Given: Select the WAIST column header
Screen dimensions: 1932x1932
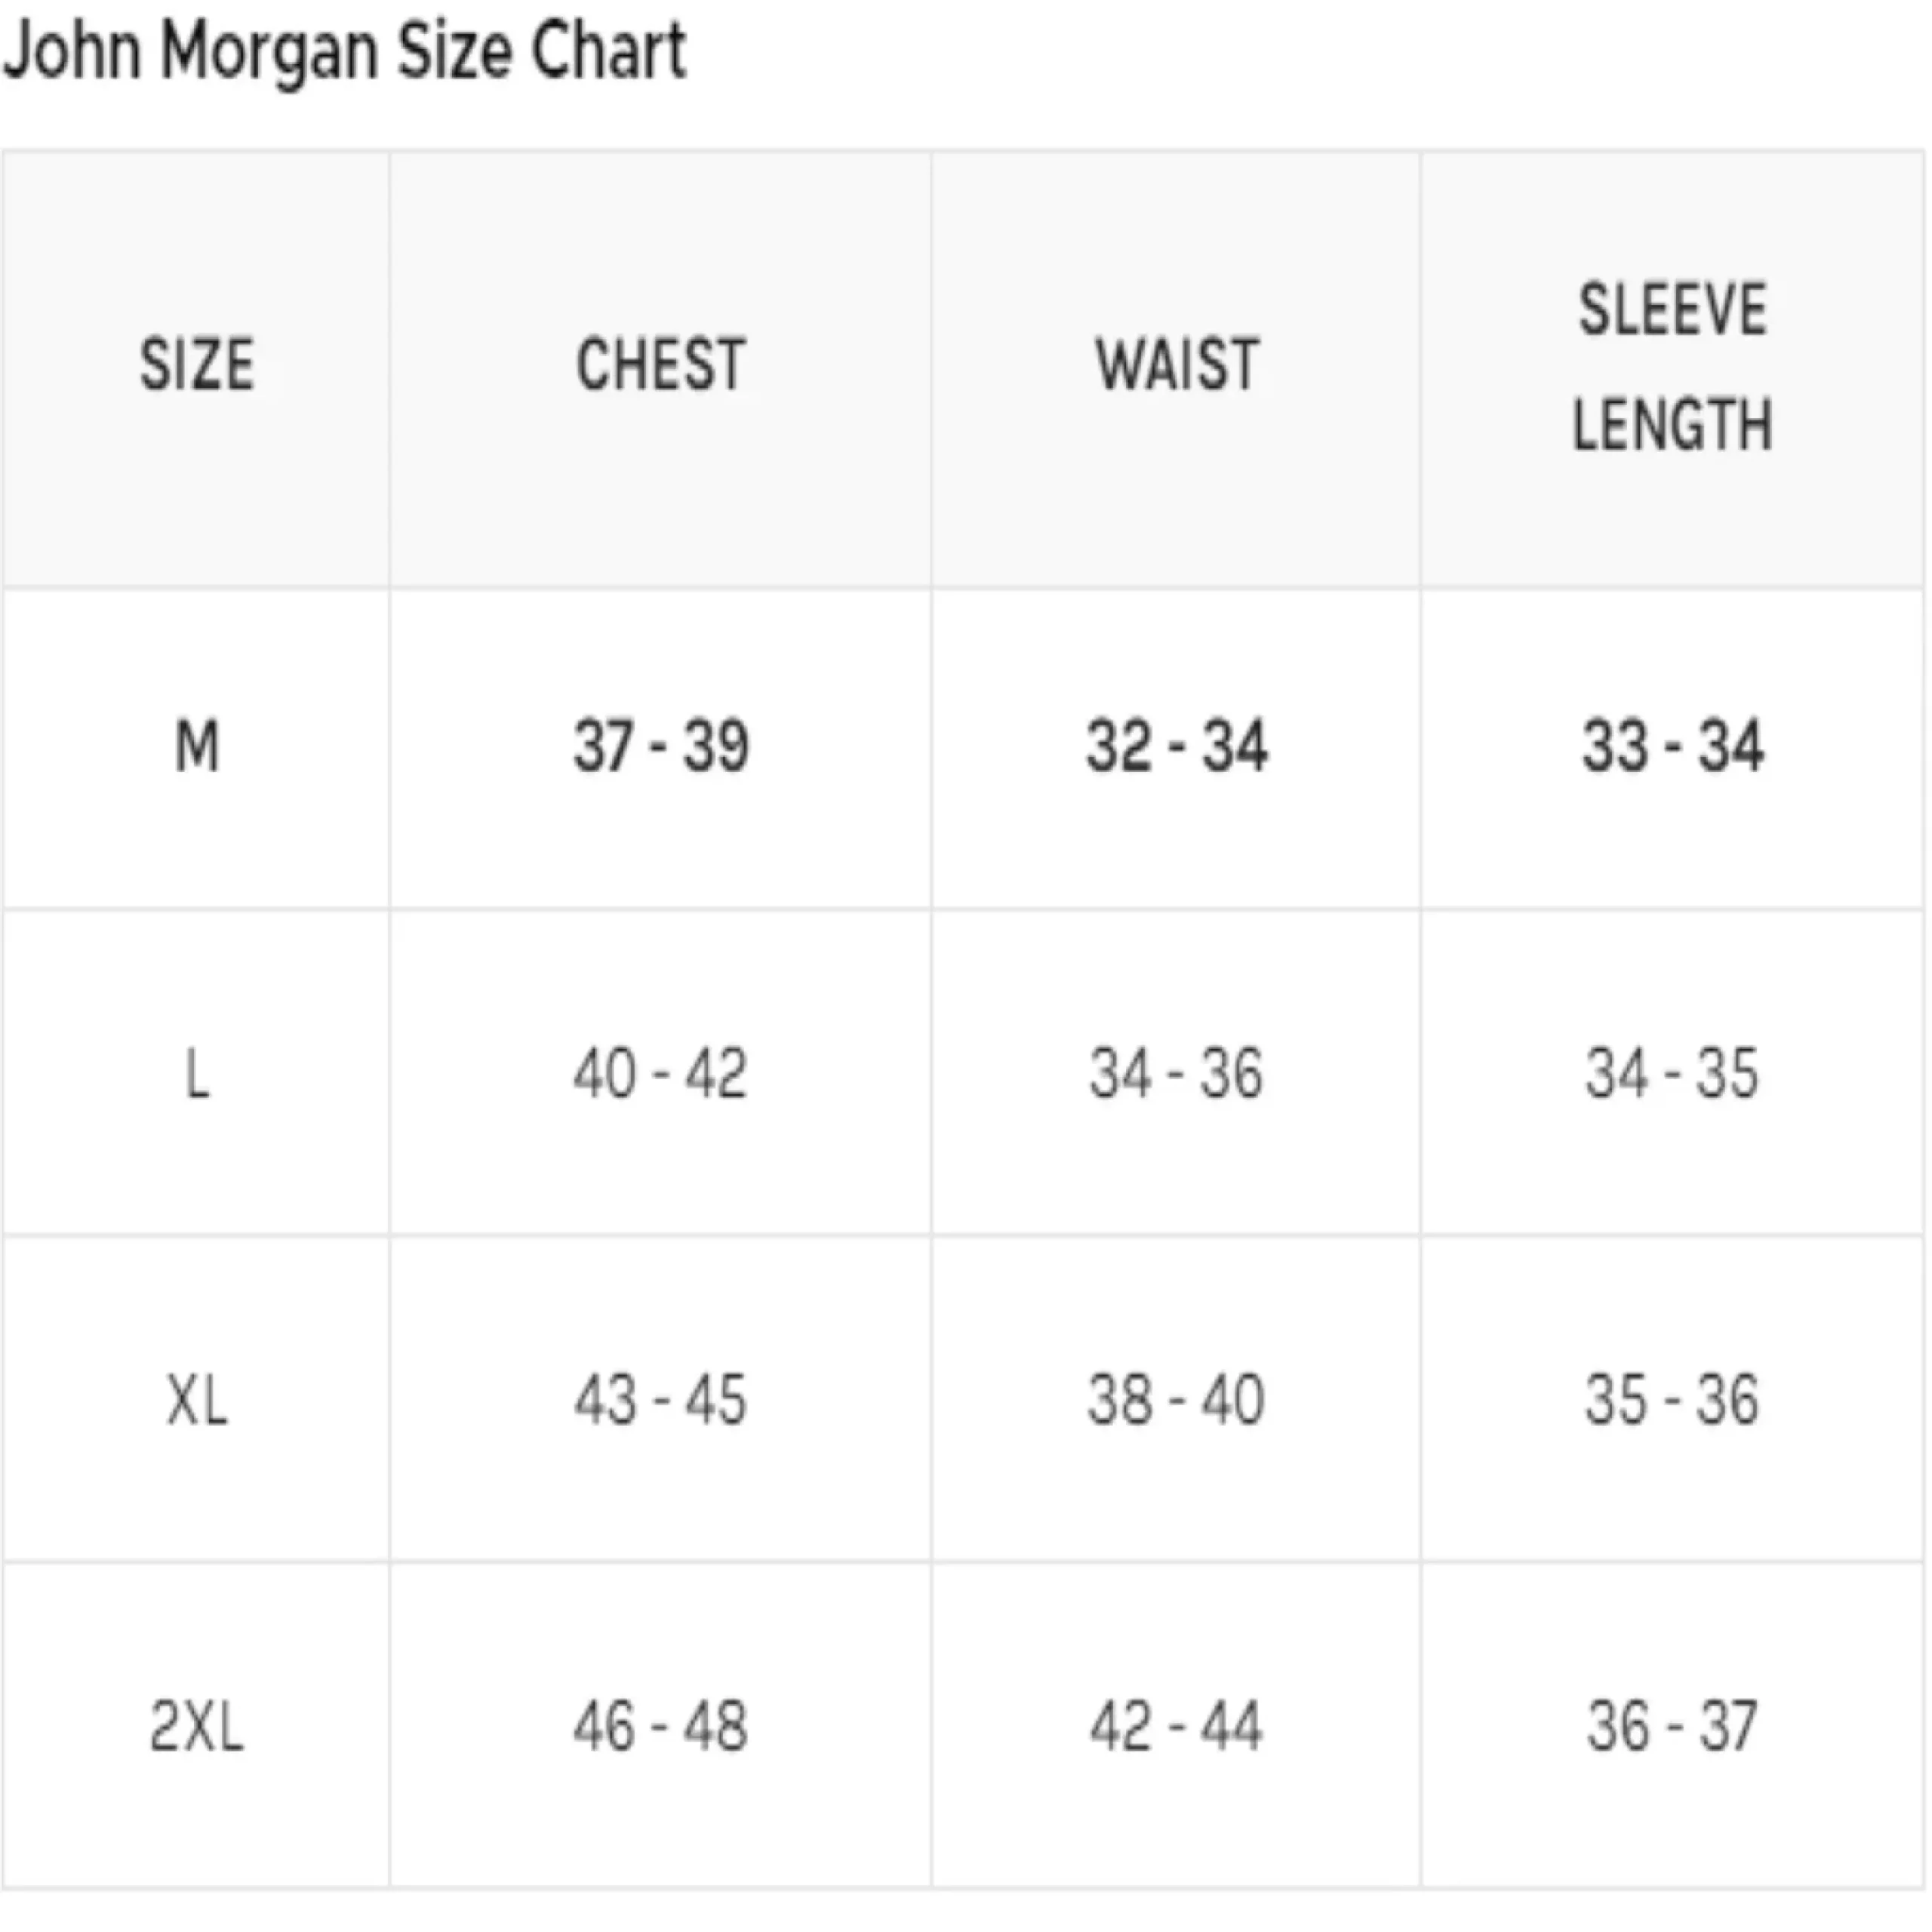Looking at the screenshot, I should tap(1176, 365).
